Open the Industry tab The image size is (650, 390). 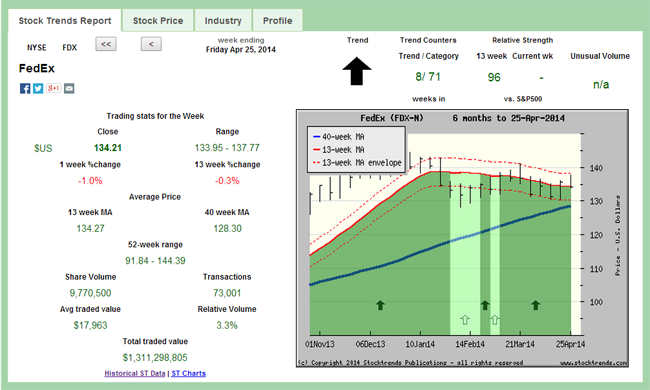[223, 21]
